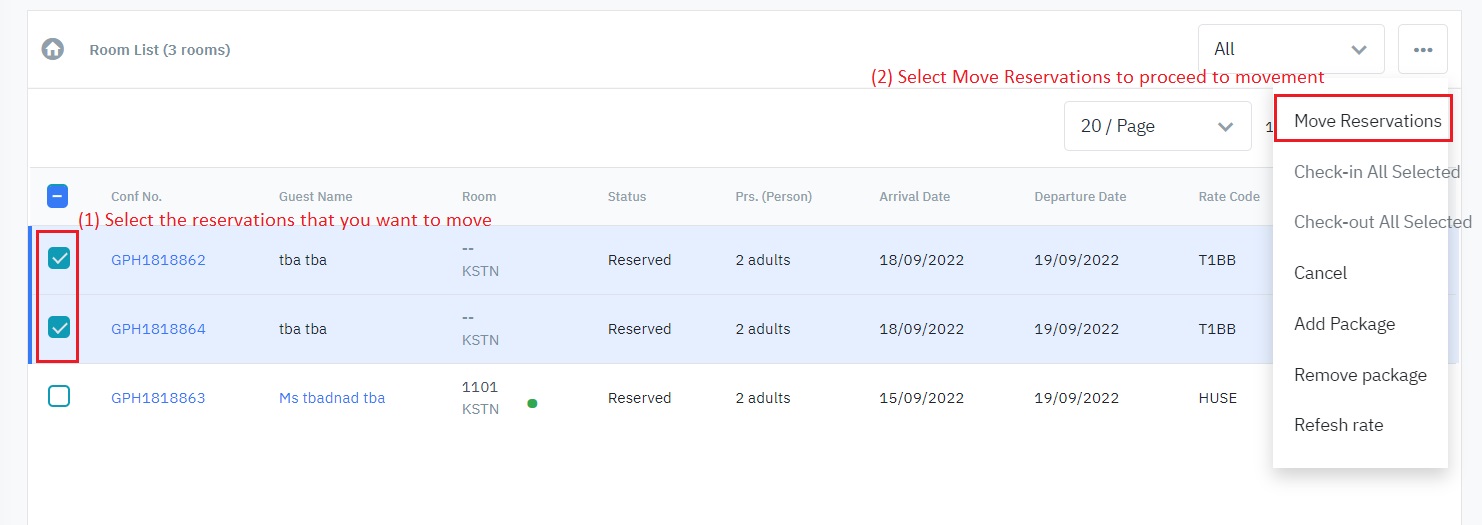Open guest Ms tbadnad tba profile link
Screen dimensions: 1482x525
pos(332,398)
